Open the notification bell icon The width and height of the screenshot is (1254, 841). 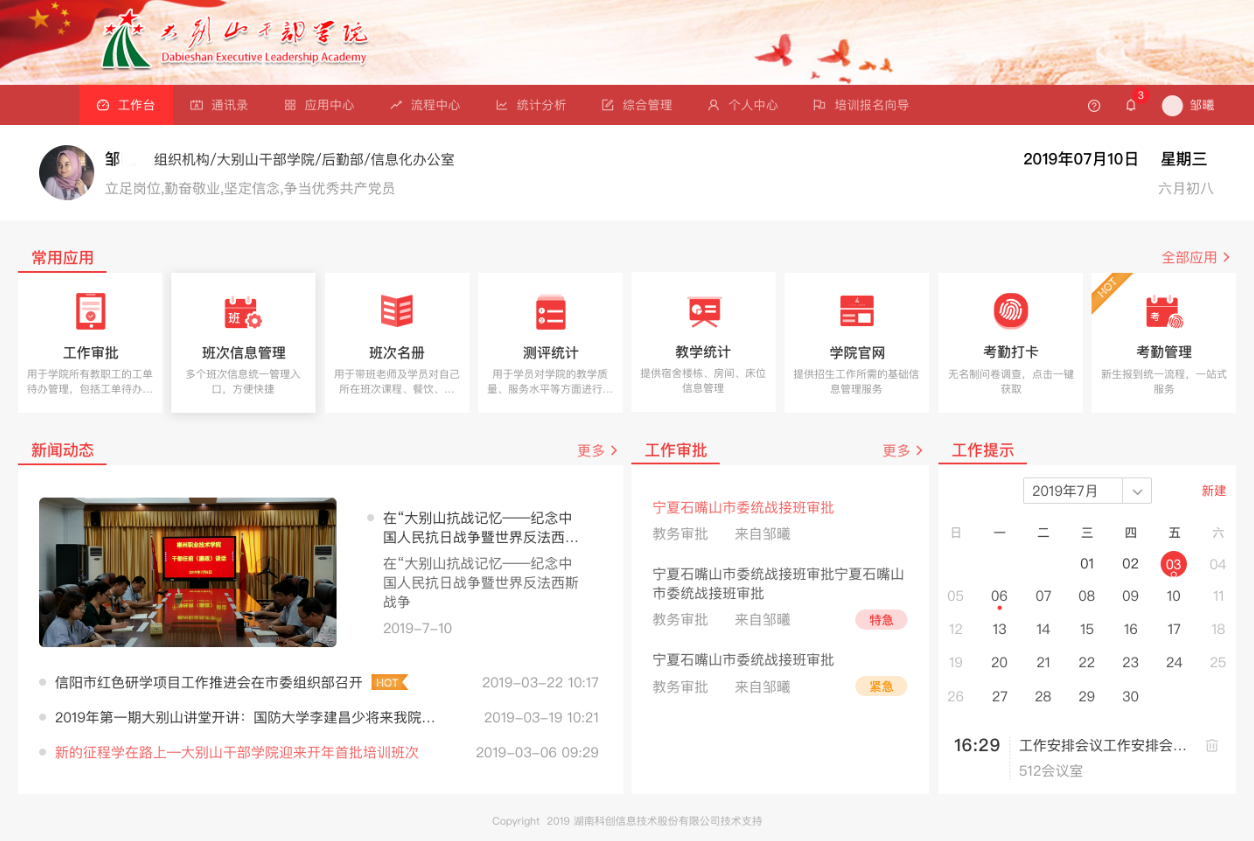[1131, 105]
